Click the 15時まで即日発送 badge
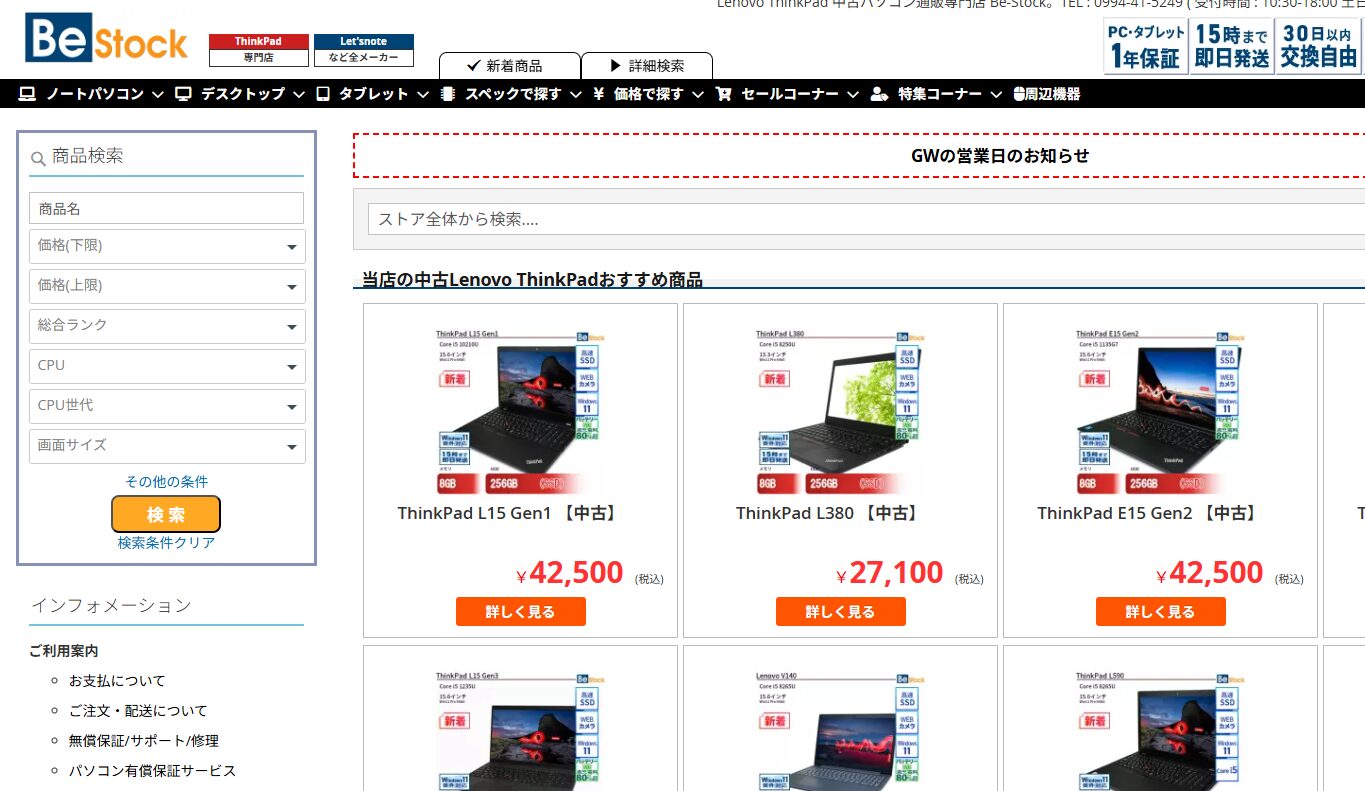The height and width of the screenshot is (791, 1365). [1231, 46]
